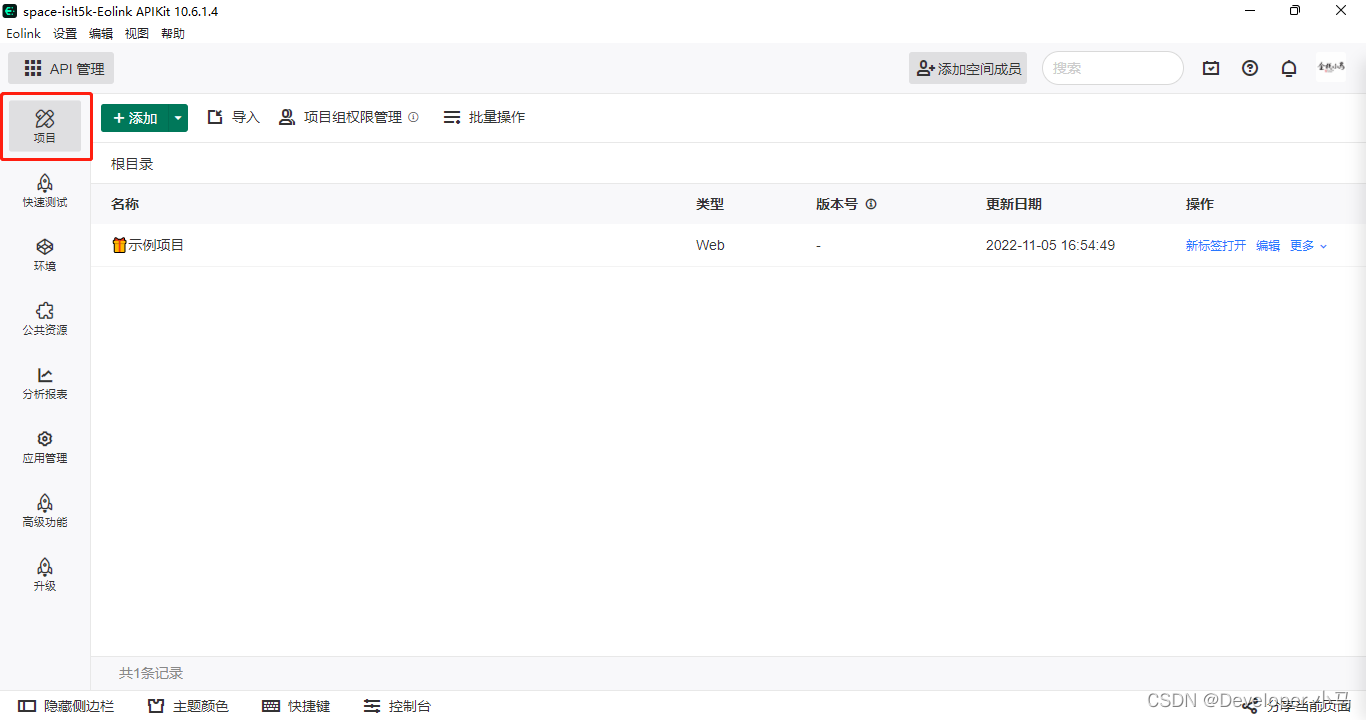Image resolution: width=1366 pixels, height=720 pixels.
Task: Click 共1条记录 footer text
Action: tap(151, 673)
